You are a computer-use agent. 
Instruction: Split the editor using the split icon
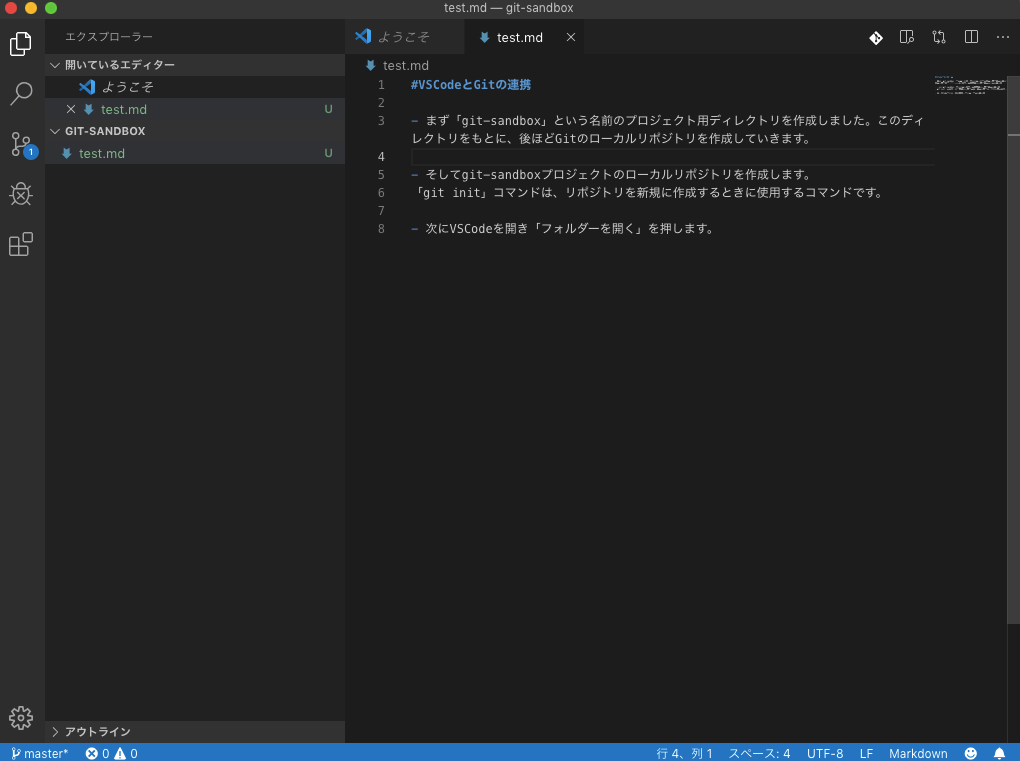pos(970,37)
